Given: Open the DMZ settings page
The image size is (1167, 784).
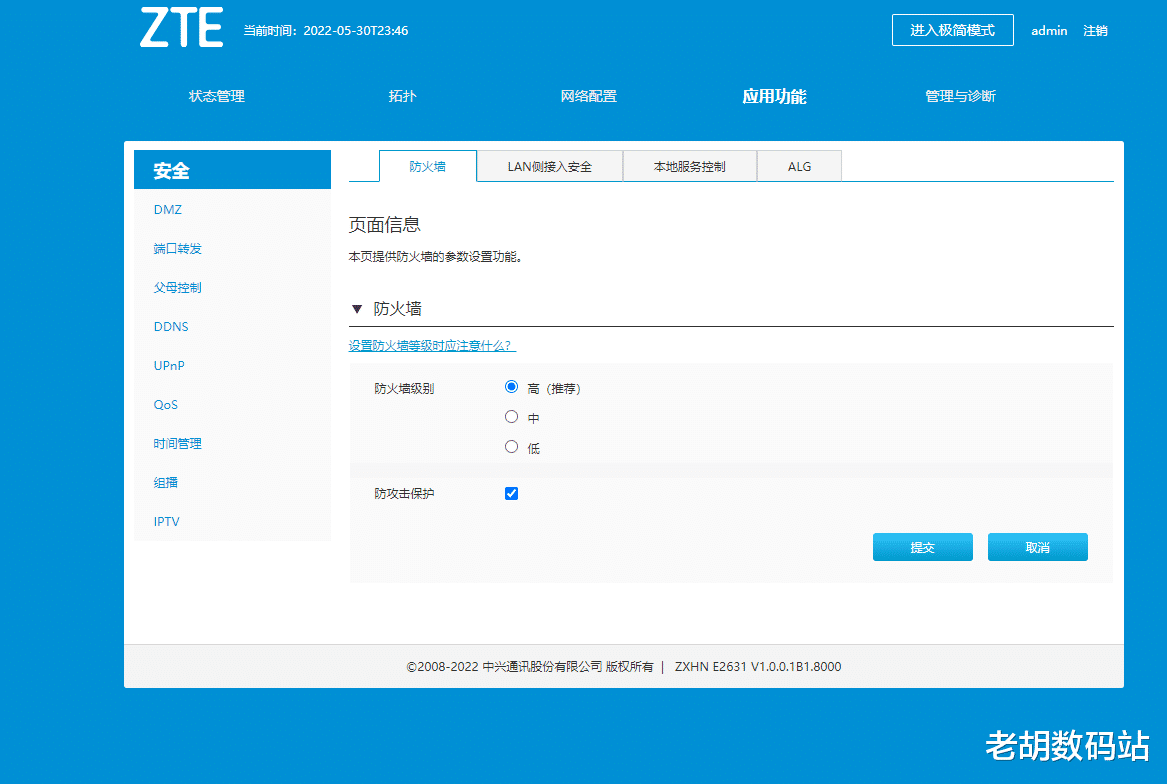Looking at the screenshot, I should point(167,209).
